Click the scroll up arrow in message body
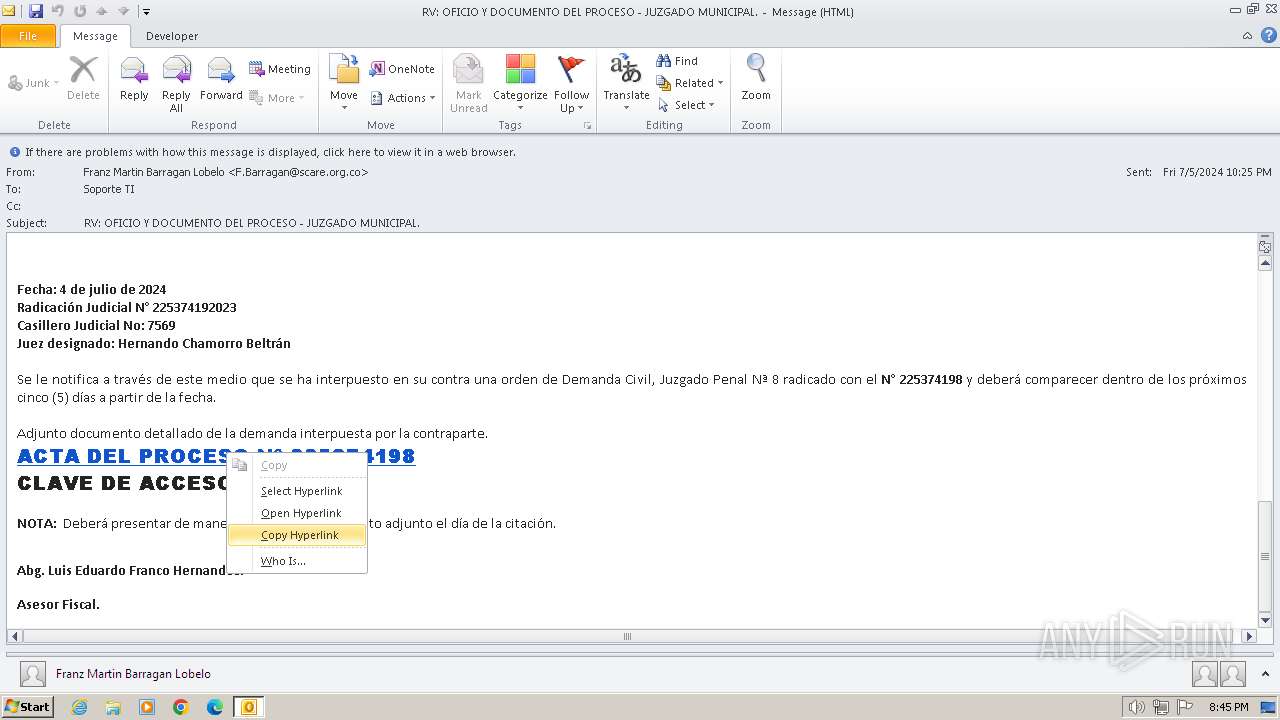 click(x=1265, y=263)
